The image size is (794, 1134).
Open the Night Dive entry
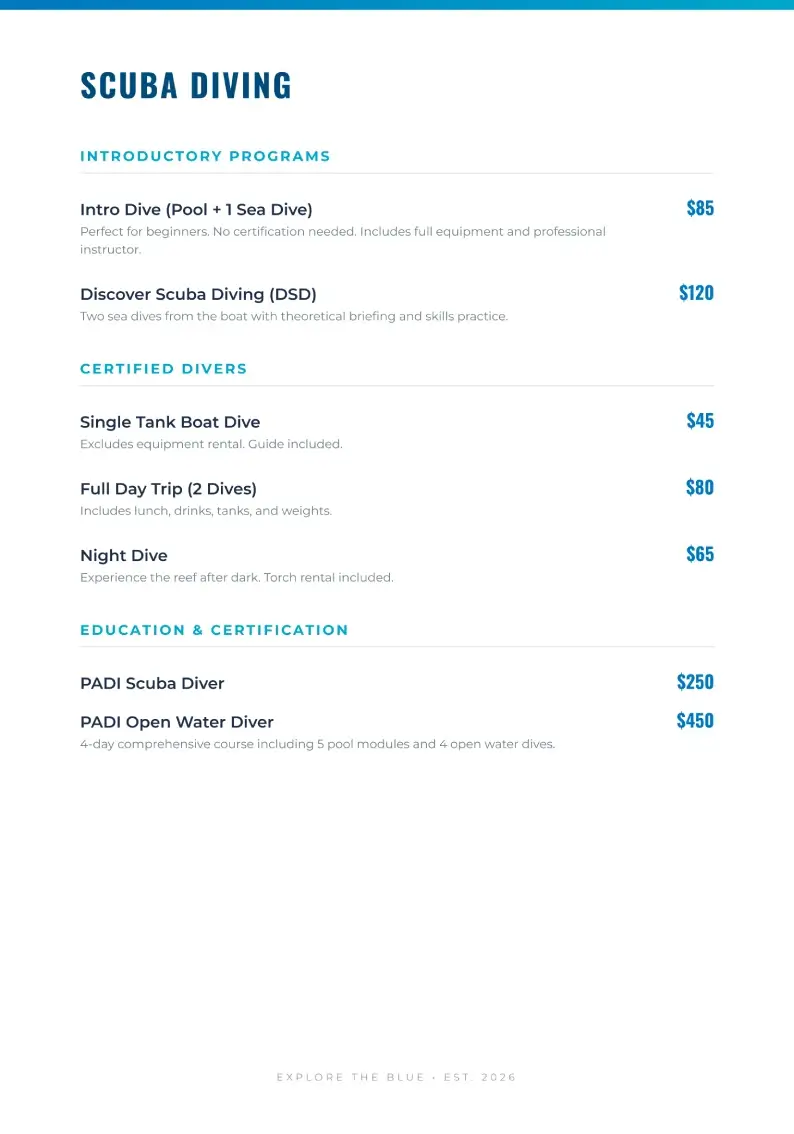tap(124, 556)
